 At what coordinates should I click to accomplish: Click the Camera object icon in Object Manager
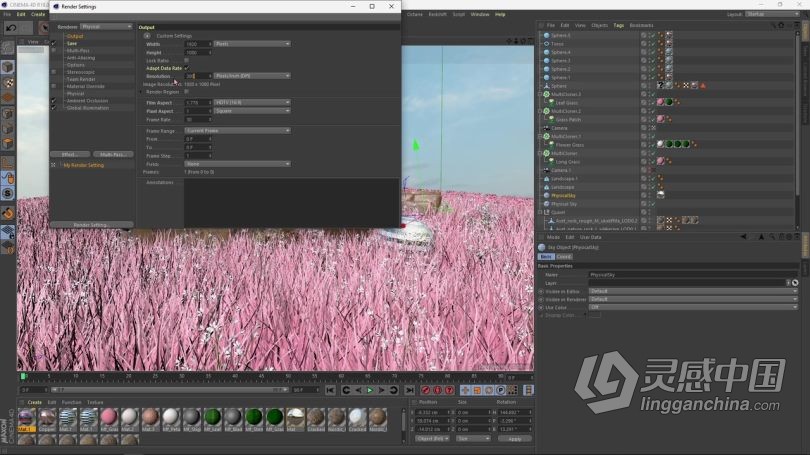click(x=547, y=128)
